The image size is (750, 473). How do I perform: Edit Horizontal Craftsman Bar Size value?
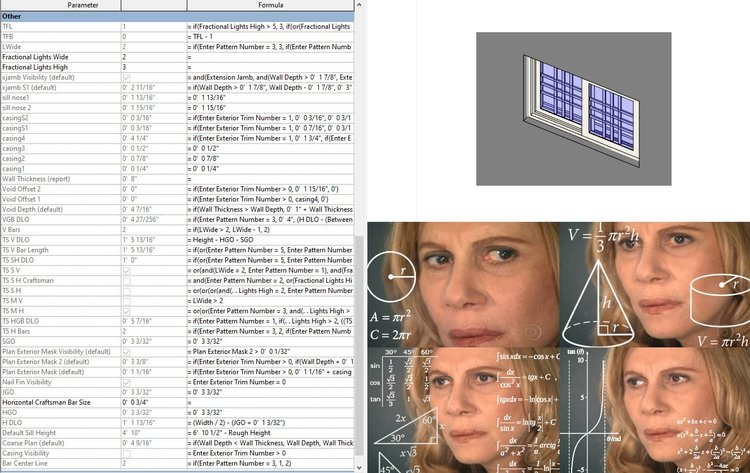pos(151,401)
